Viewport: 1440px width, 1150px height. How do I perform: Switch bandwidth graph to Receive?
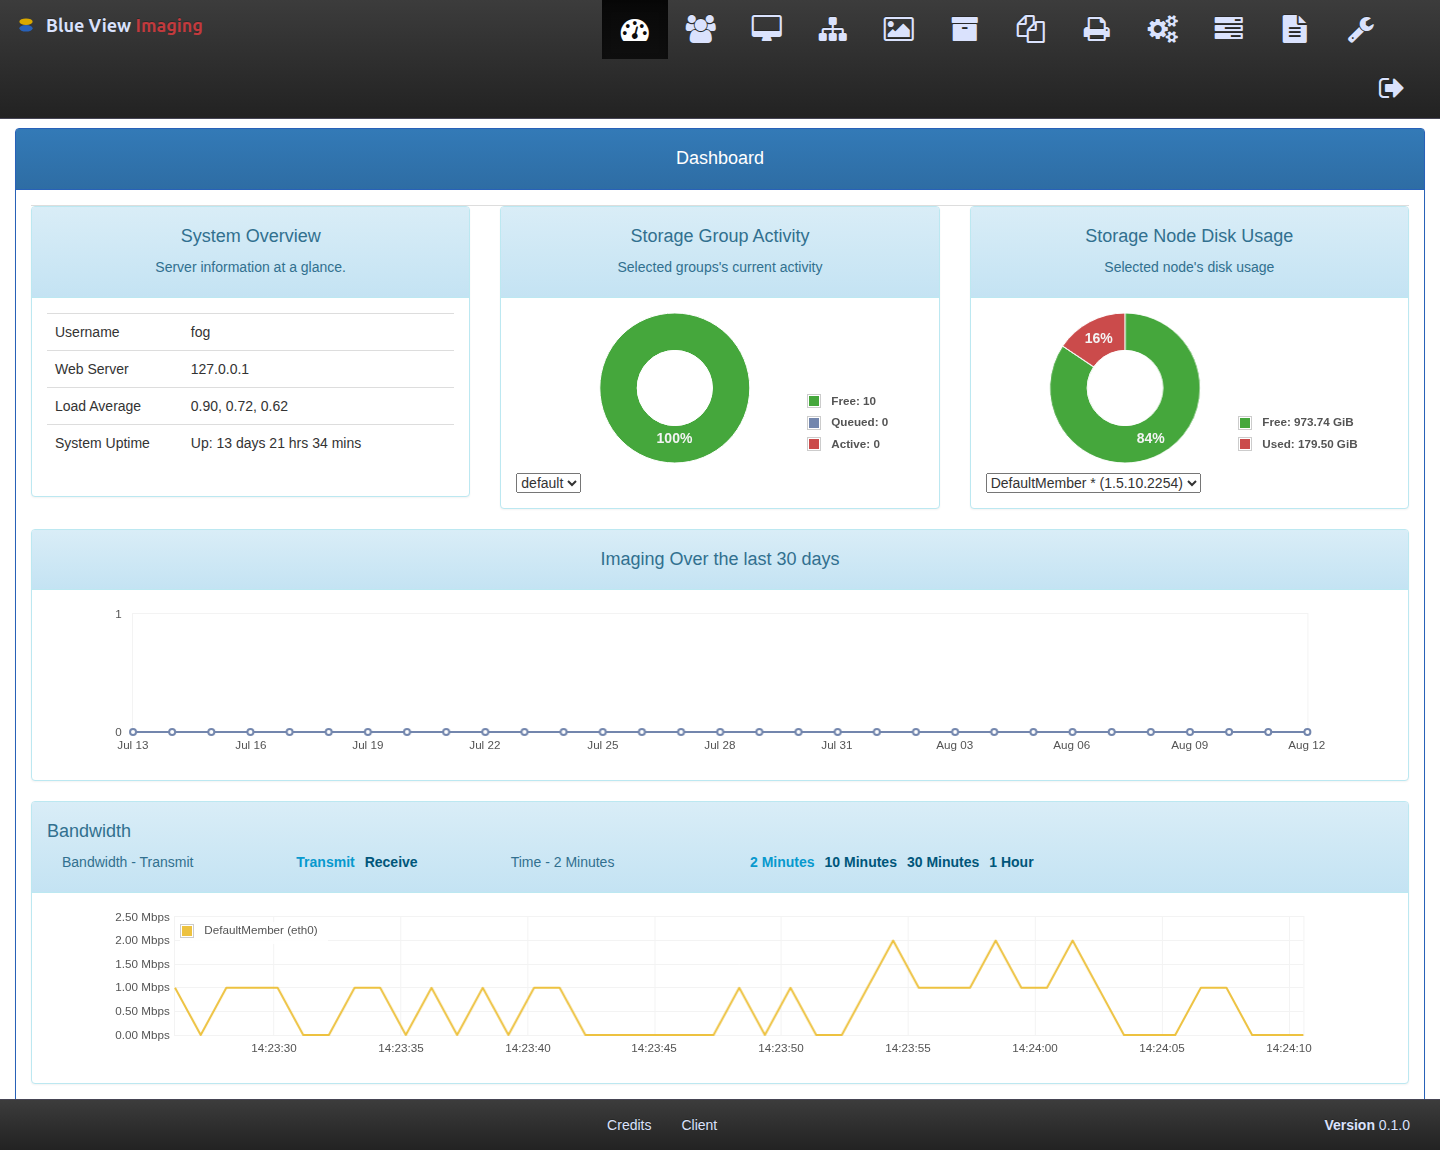tap(391, 862)
